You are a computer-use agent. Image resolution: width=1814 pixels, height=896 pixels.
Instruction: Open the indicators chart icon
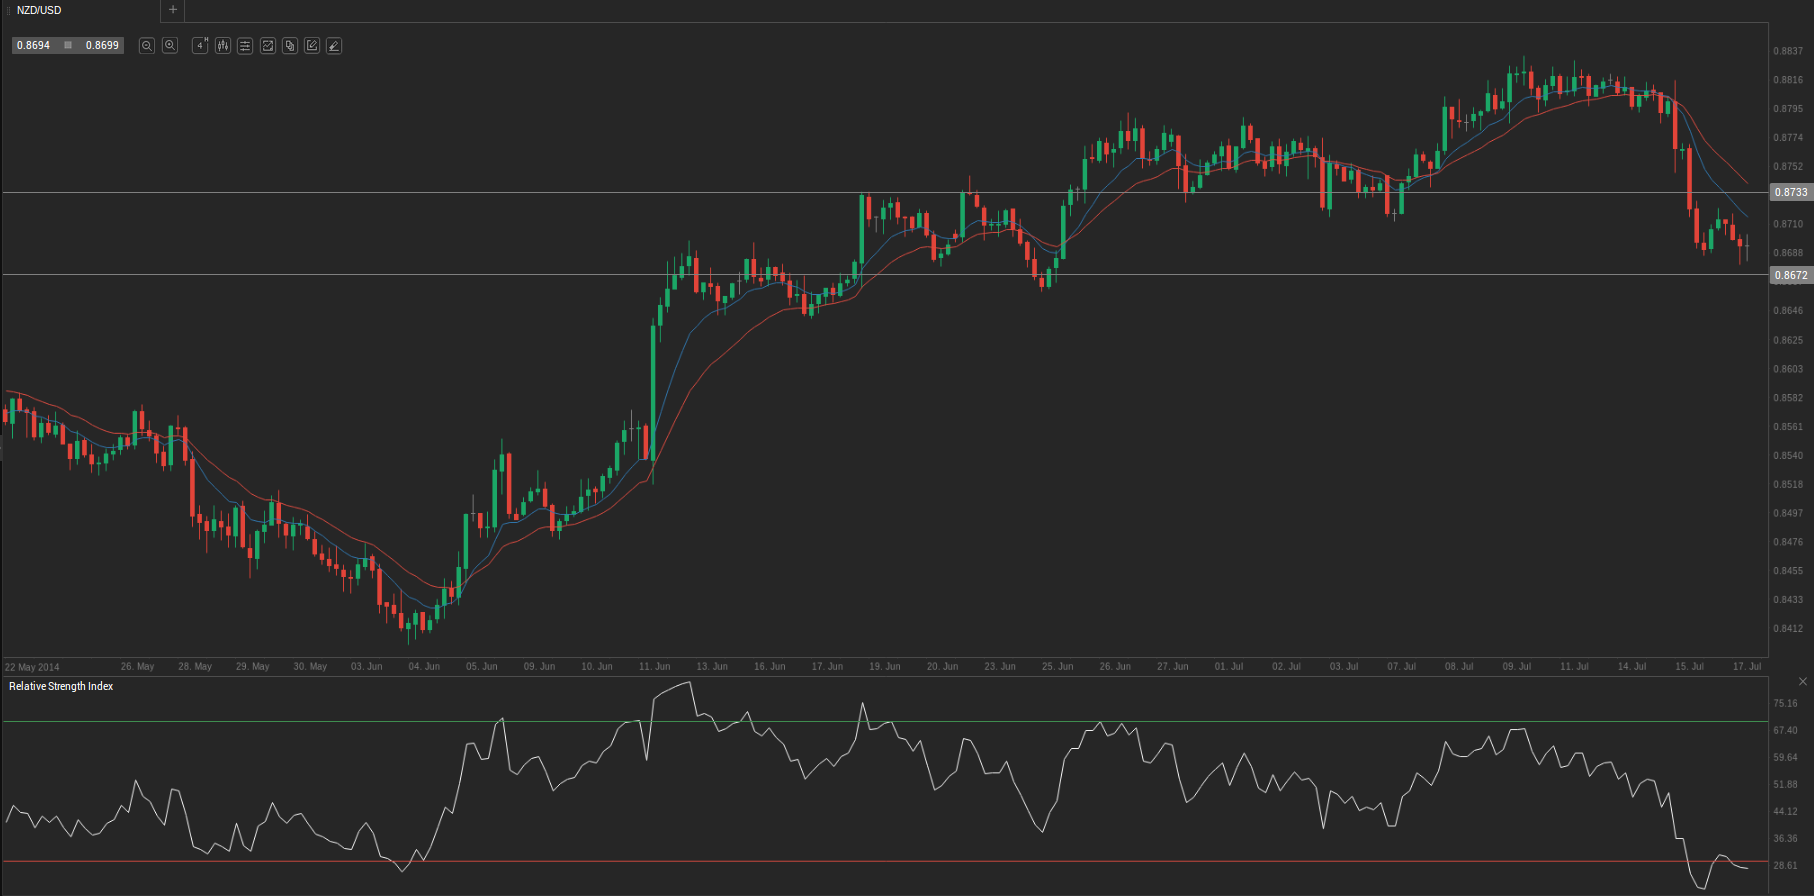coord(268,46)
